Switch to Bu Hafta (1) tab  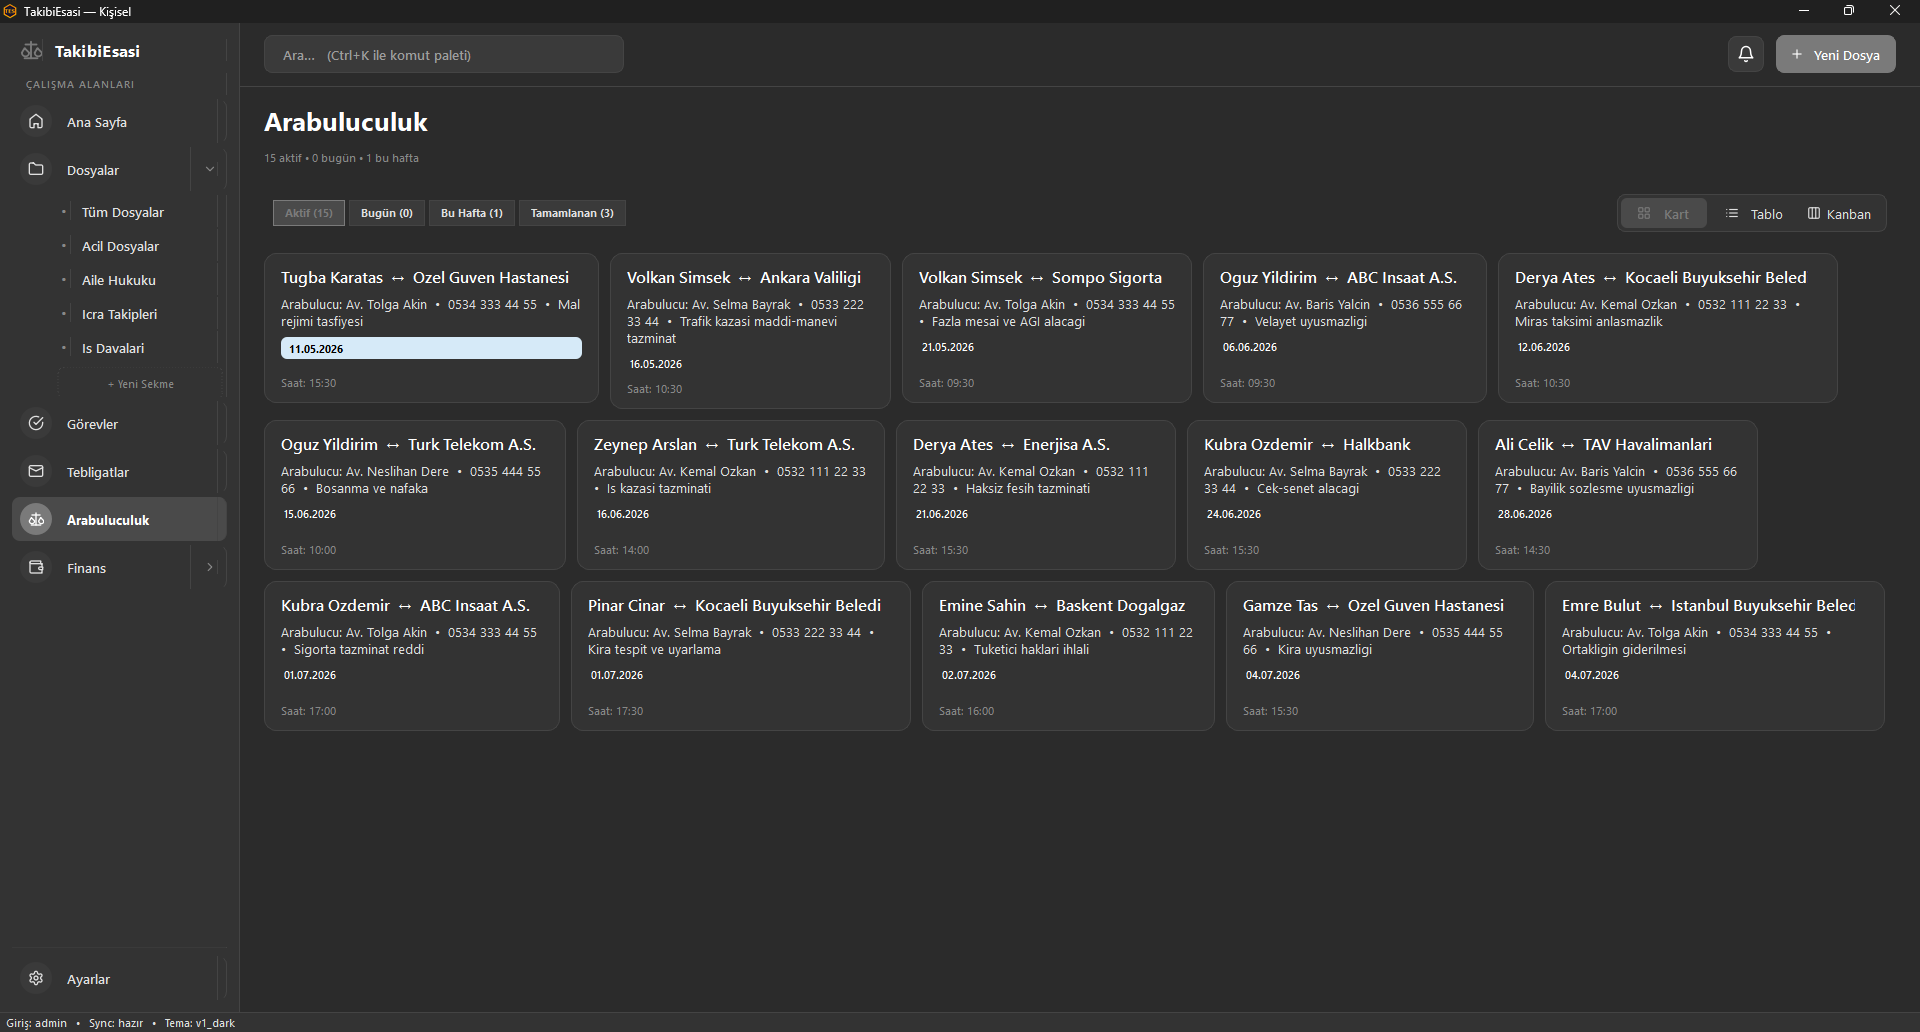(x=472, y=213)
